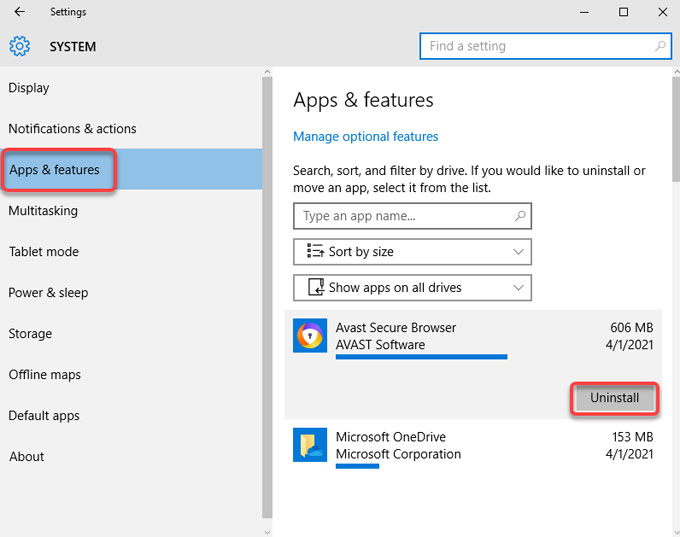Click the sidebar scrollbar down arrow
680x537 pixels.
(x=267, y=532)
